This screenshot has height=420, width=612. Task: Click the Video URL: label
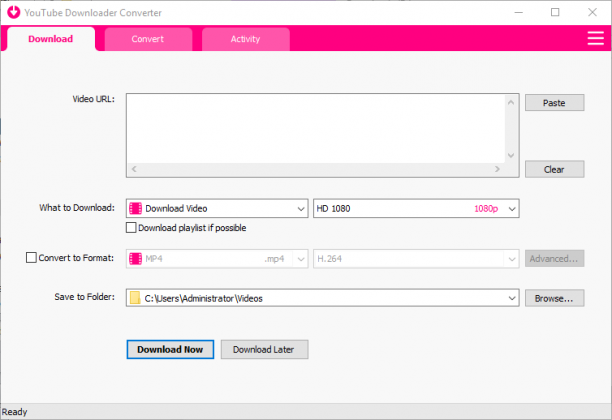tap(94, 99)
